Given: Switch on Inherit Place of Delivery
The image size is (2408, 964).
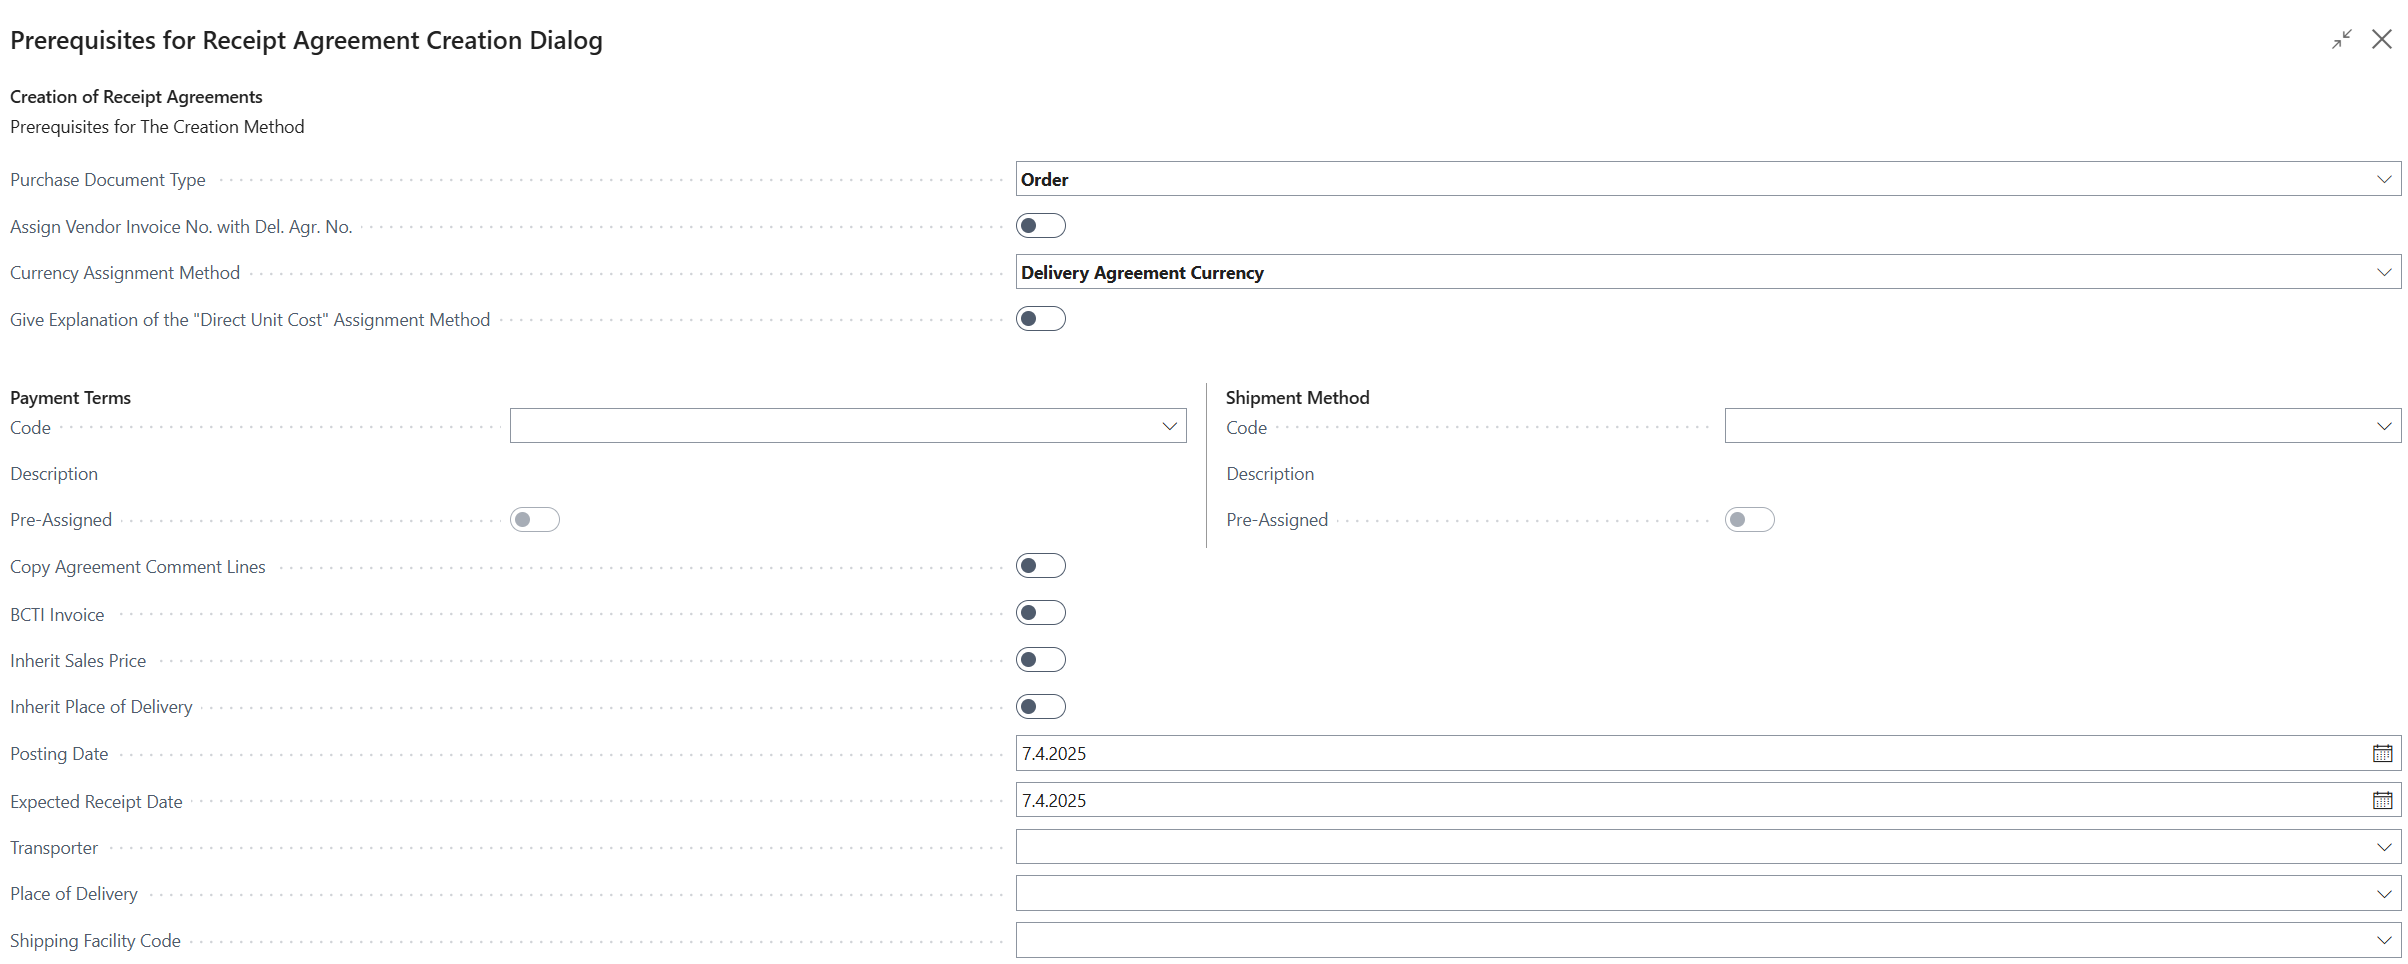Looking at the screenshot, I should [x=1040, y=707].
